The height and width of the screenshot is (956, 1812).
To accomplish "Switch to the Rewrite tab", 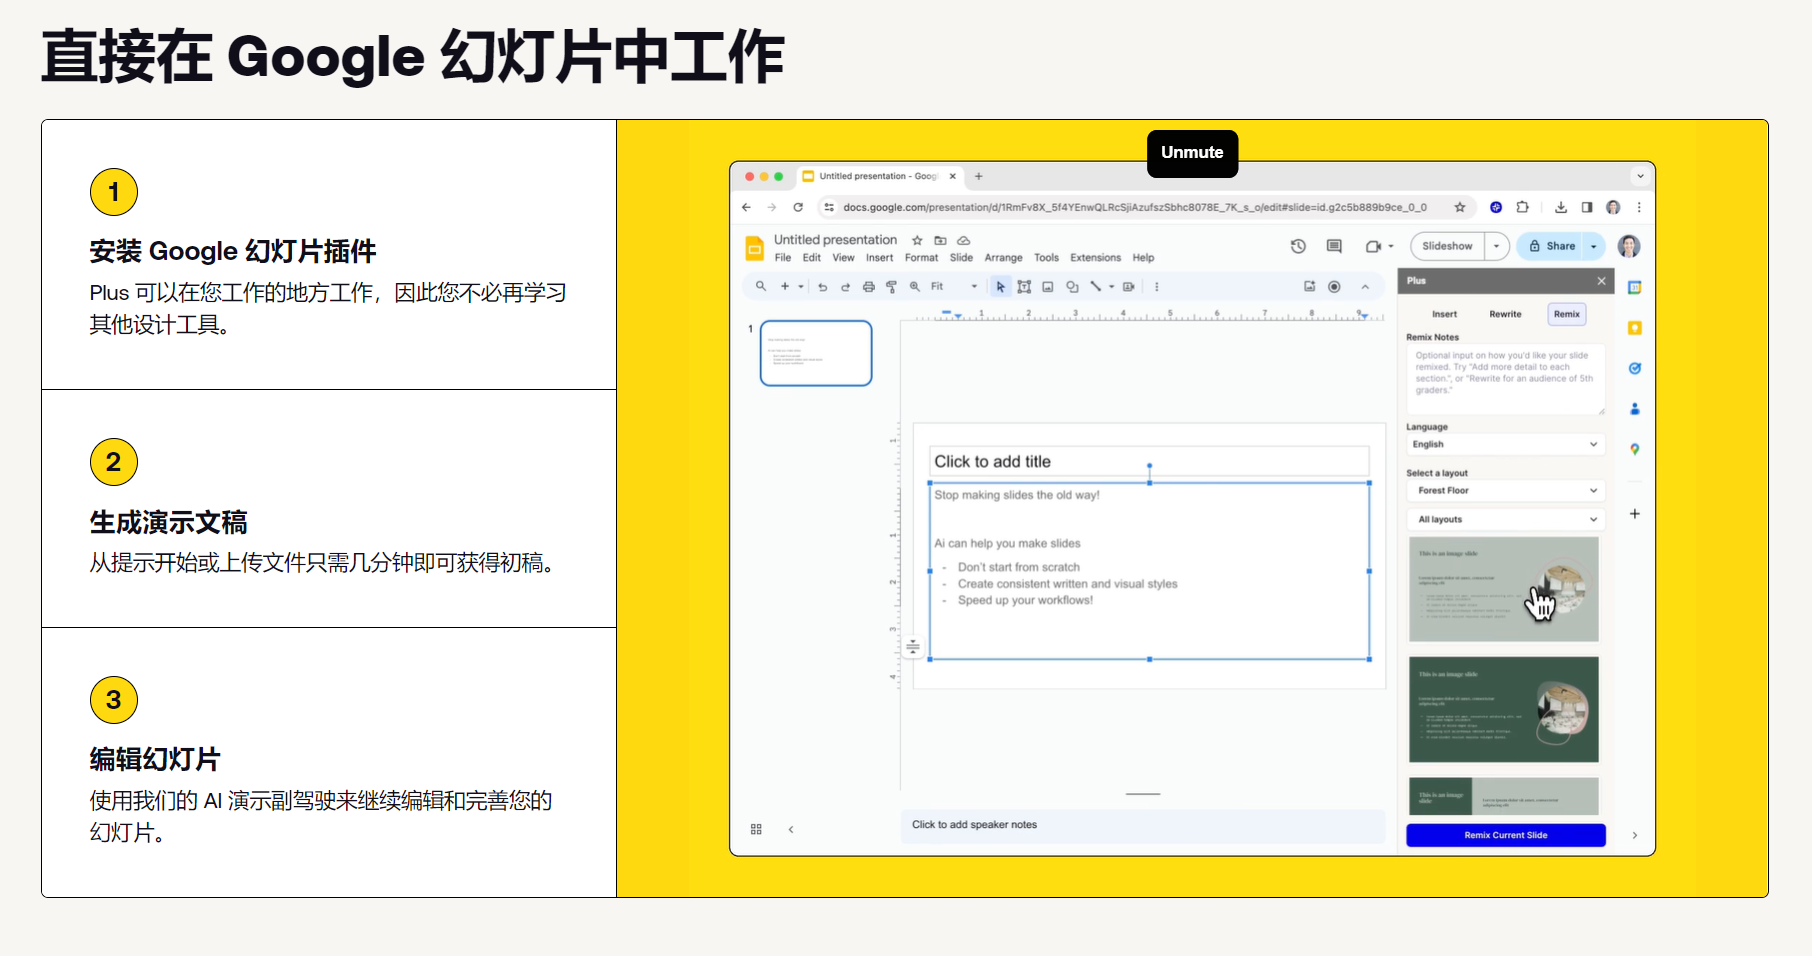I will pyautogui.click(x=1505, y=314).
